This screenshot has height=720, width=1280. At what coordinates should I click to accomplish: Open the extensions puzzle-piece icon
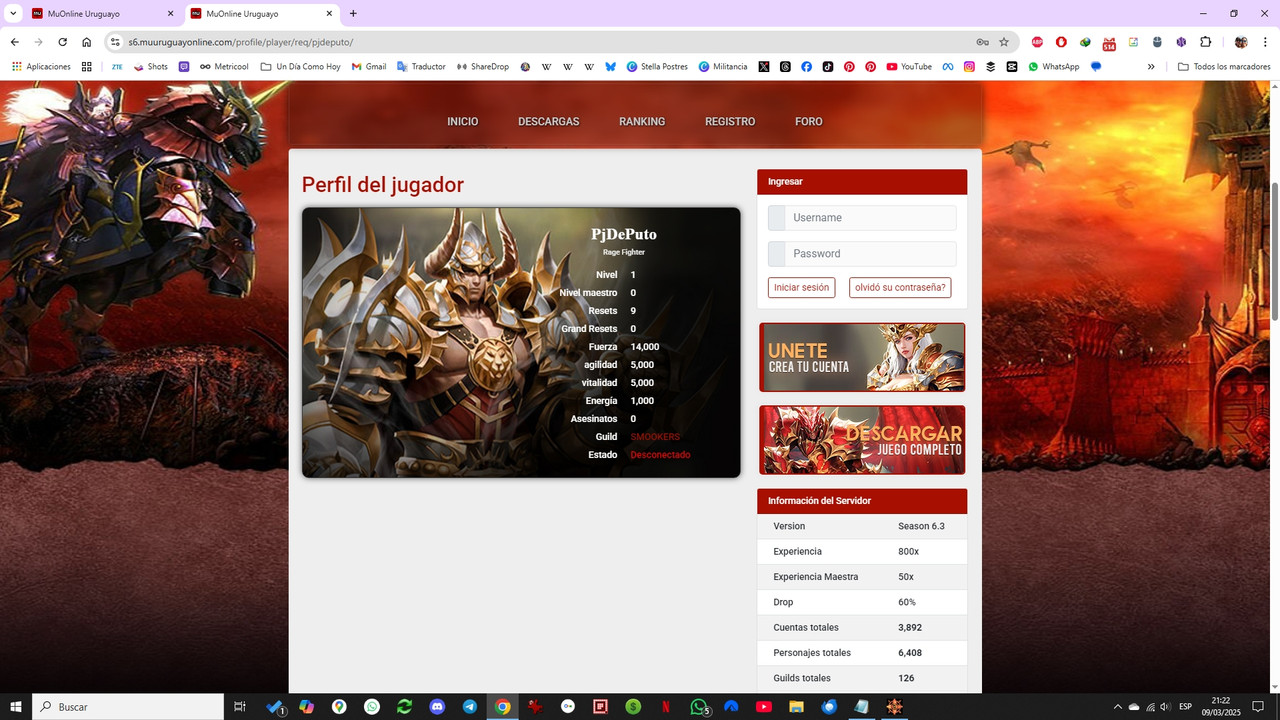1205,42
